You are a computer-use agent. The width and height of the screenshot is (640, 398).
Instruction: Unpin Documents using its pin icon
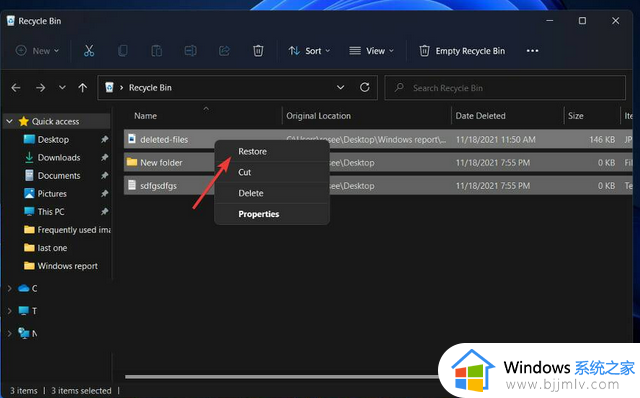(104, 176)
